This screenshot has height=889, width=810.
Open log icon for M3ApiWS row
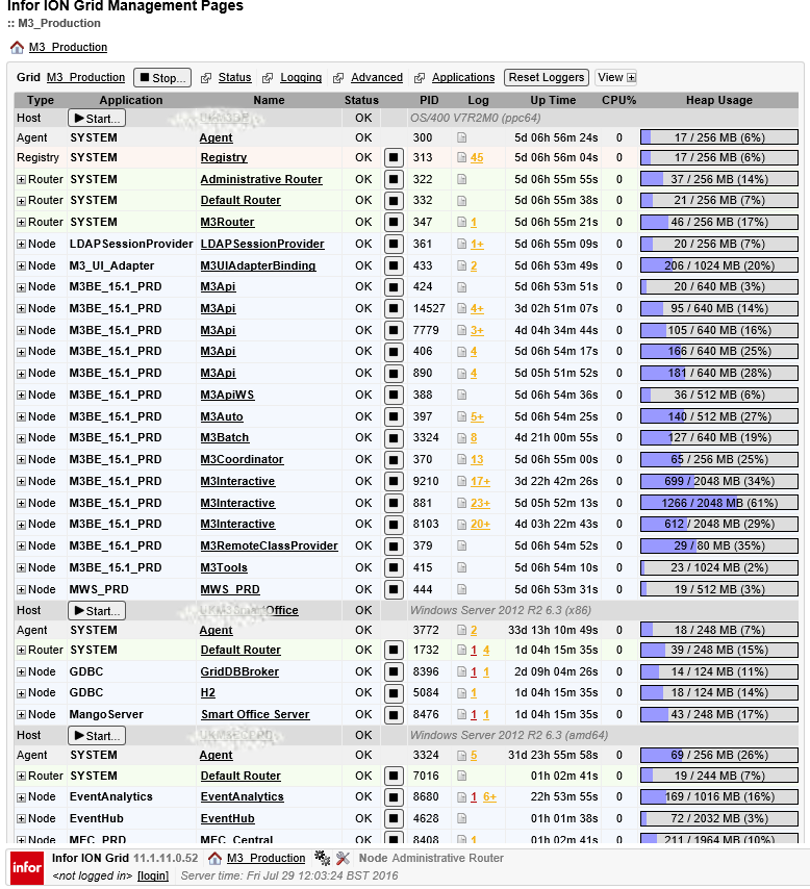click(462, 395)
